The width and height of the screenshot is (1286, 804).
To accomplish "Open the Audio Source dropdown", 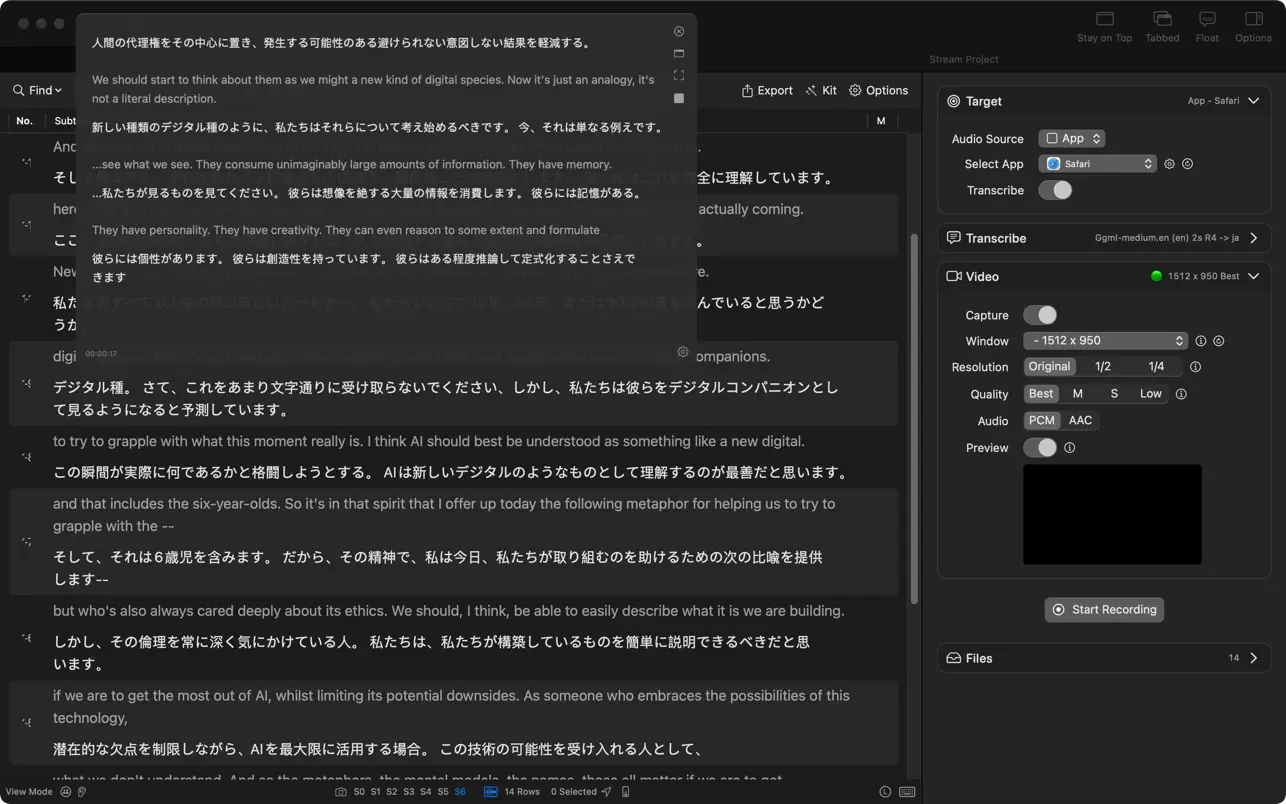I will tap(1071, 139).
